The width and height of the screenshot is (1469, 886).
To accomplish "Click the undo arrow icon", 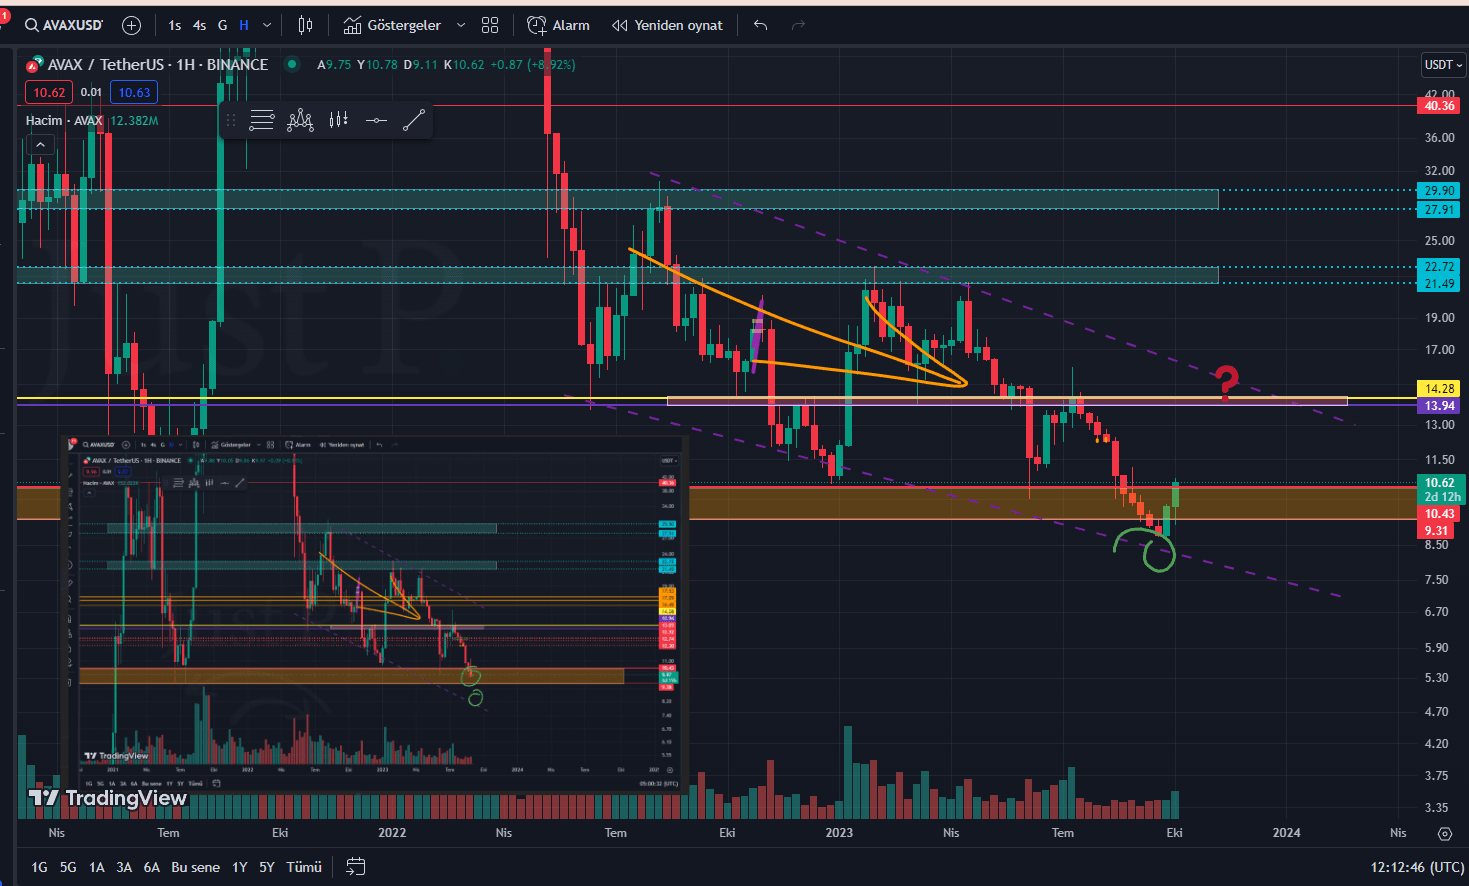I will pyautogui.click(x=761, y=25).
